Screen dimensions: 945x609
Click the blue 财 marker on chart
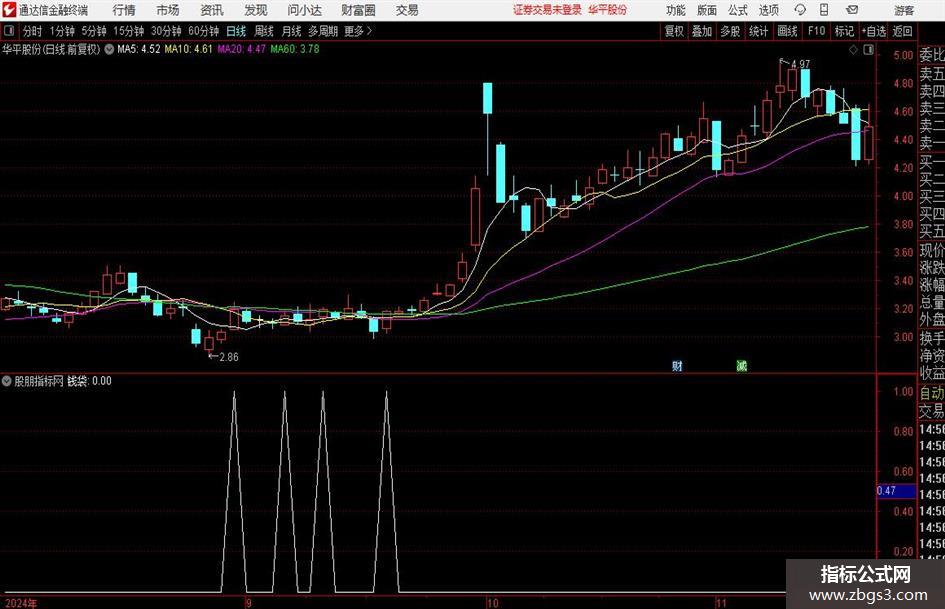click(x=677, y=365)
